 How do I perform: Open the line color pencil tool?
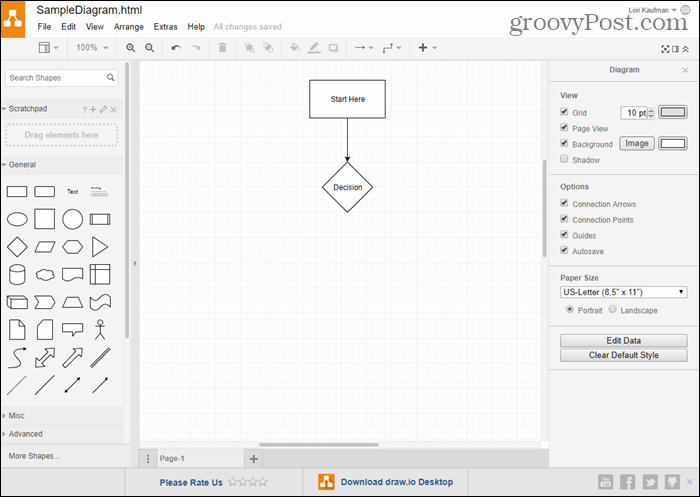pos(314,47)
